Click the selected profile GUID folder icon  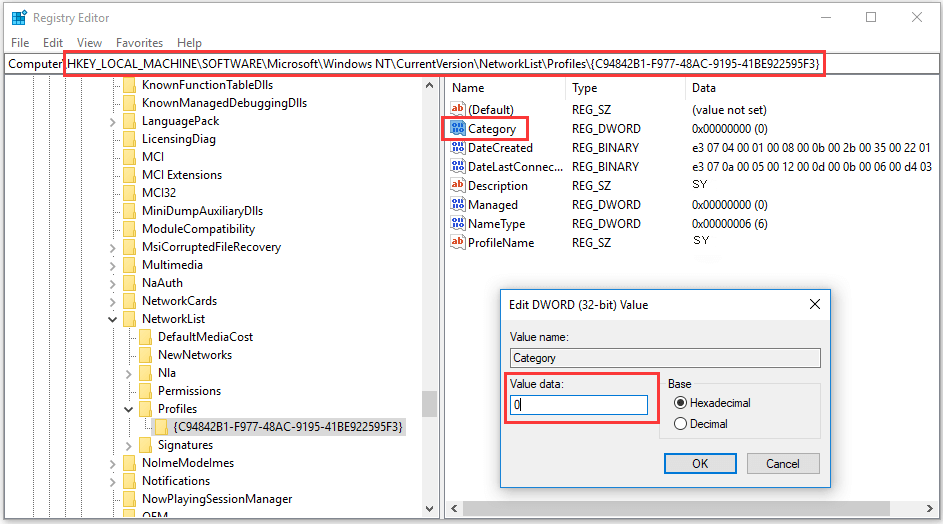tap(161, 427)
